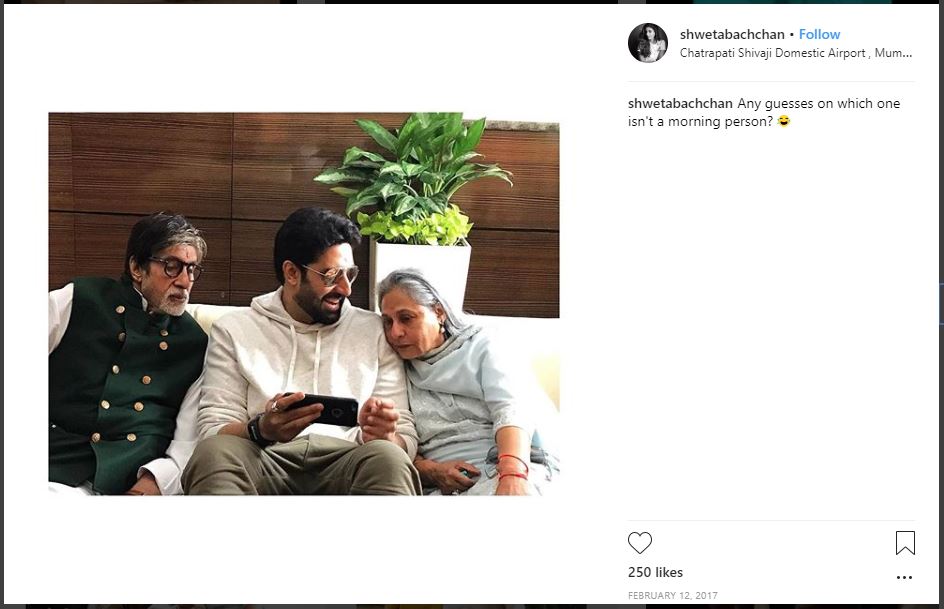Click the bold shwetabachchan name in the caption

(x=680, y=104)
